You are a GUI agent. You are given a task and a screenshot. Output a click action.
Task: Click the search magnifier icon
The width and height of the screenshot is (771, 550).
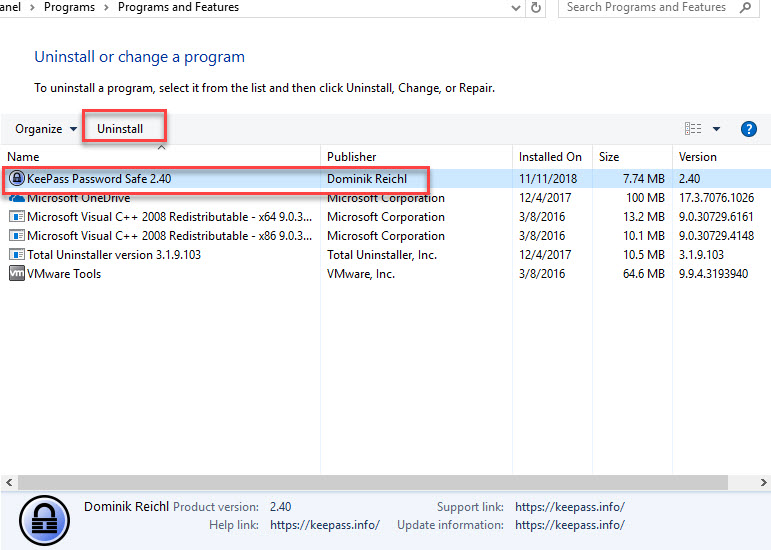point(746,7)
